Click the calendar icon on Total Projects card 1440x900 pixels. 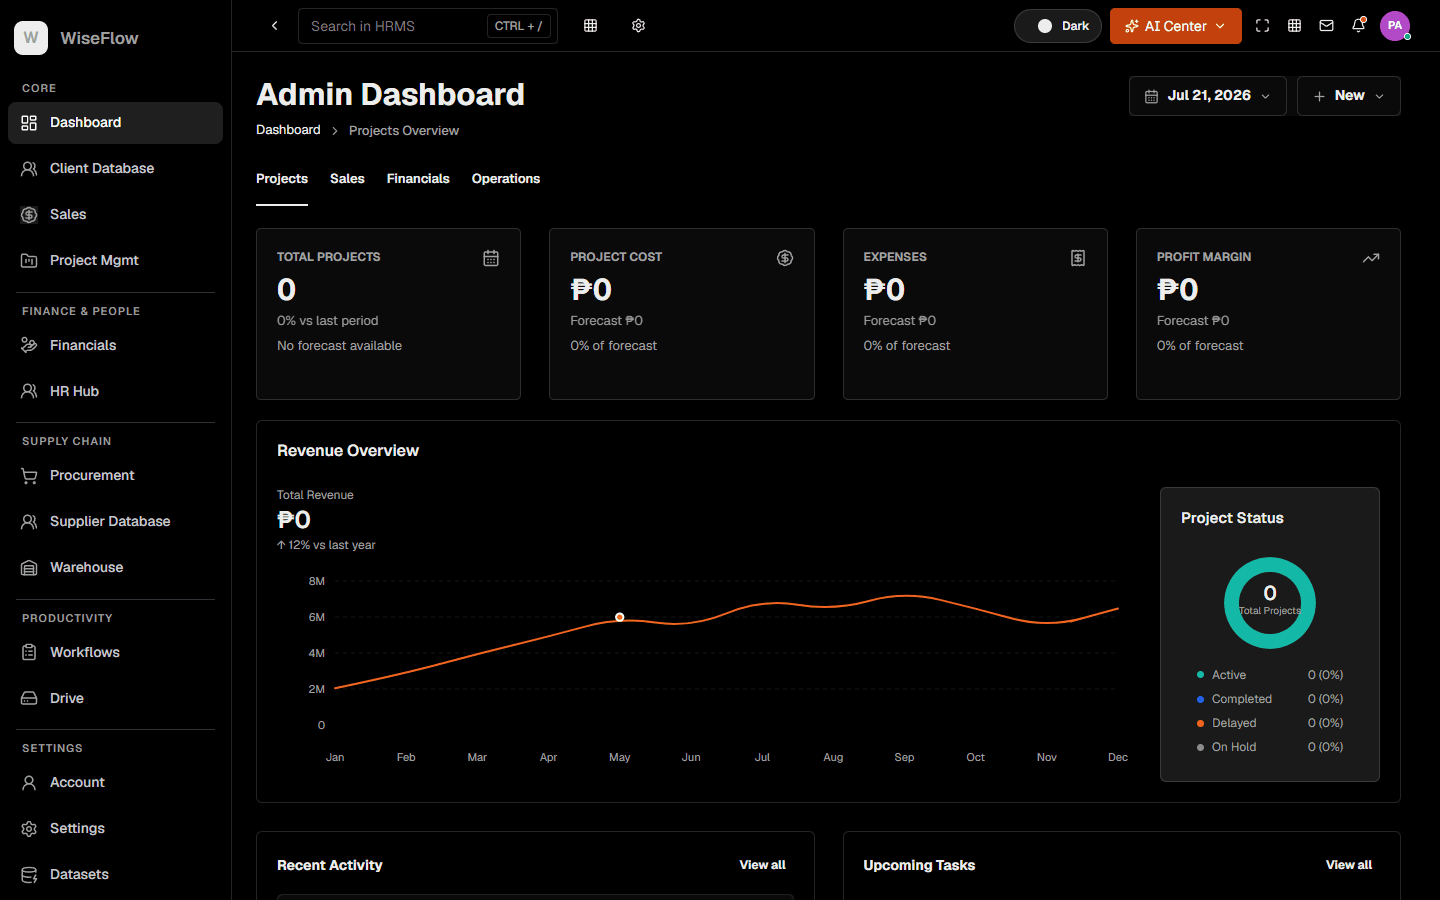(491, 258)
